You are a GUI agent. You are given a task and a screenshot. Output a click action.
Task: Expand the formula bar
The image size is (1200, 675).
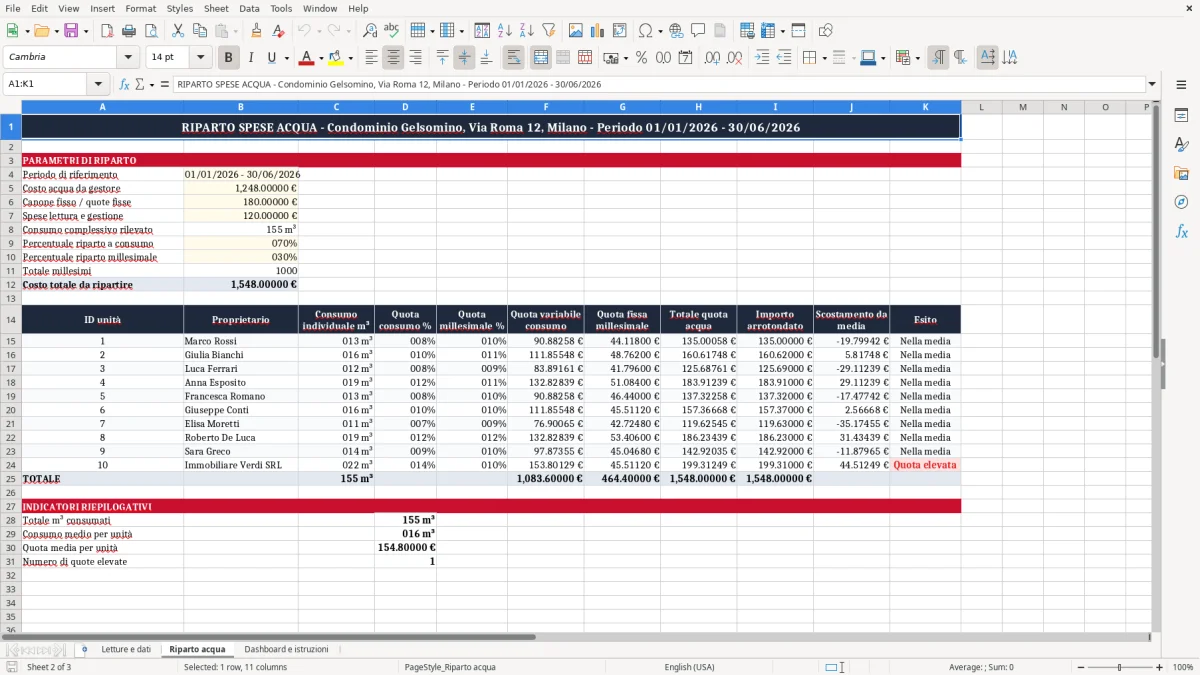[x=1152, y=85]
